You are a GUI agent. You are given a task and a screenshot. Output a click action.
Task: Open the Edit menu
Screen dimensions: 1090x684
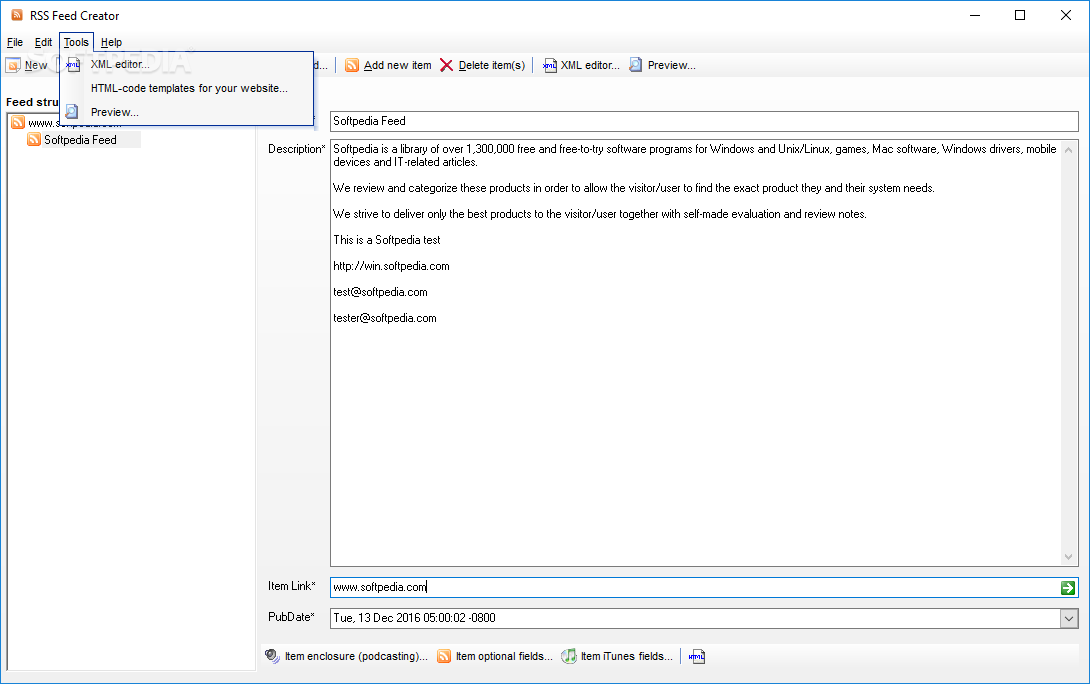click(43, 42)
